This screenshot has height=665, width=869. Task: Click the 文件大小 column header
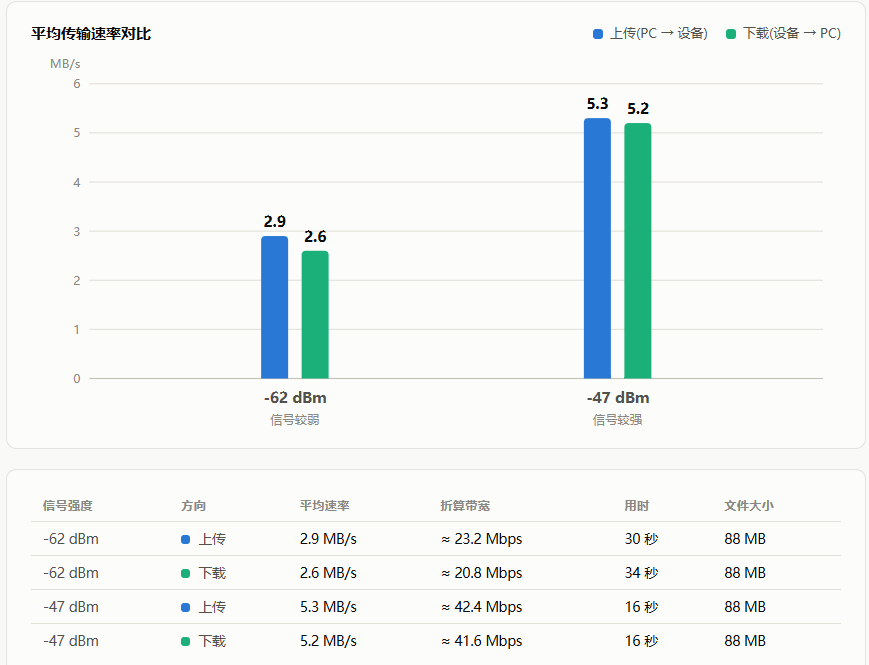pyautogui.click(x=749, y=505)
